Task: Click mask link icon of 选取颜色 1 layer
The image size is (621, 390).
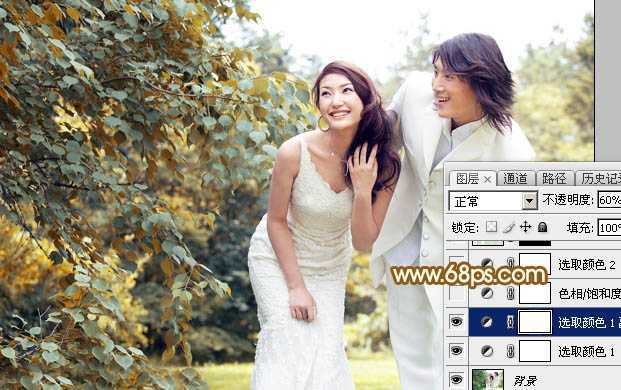Action: [511, 351]
